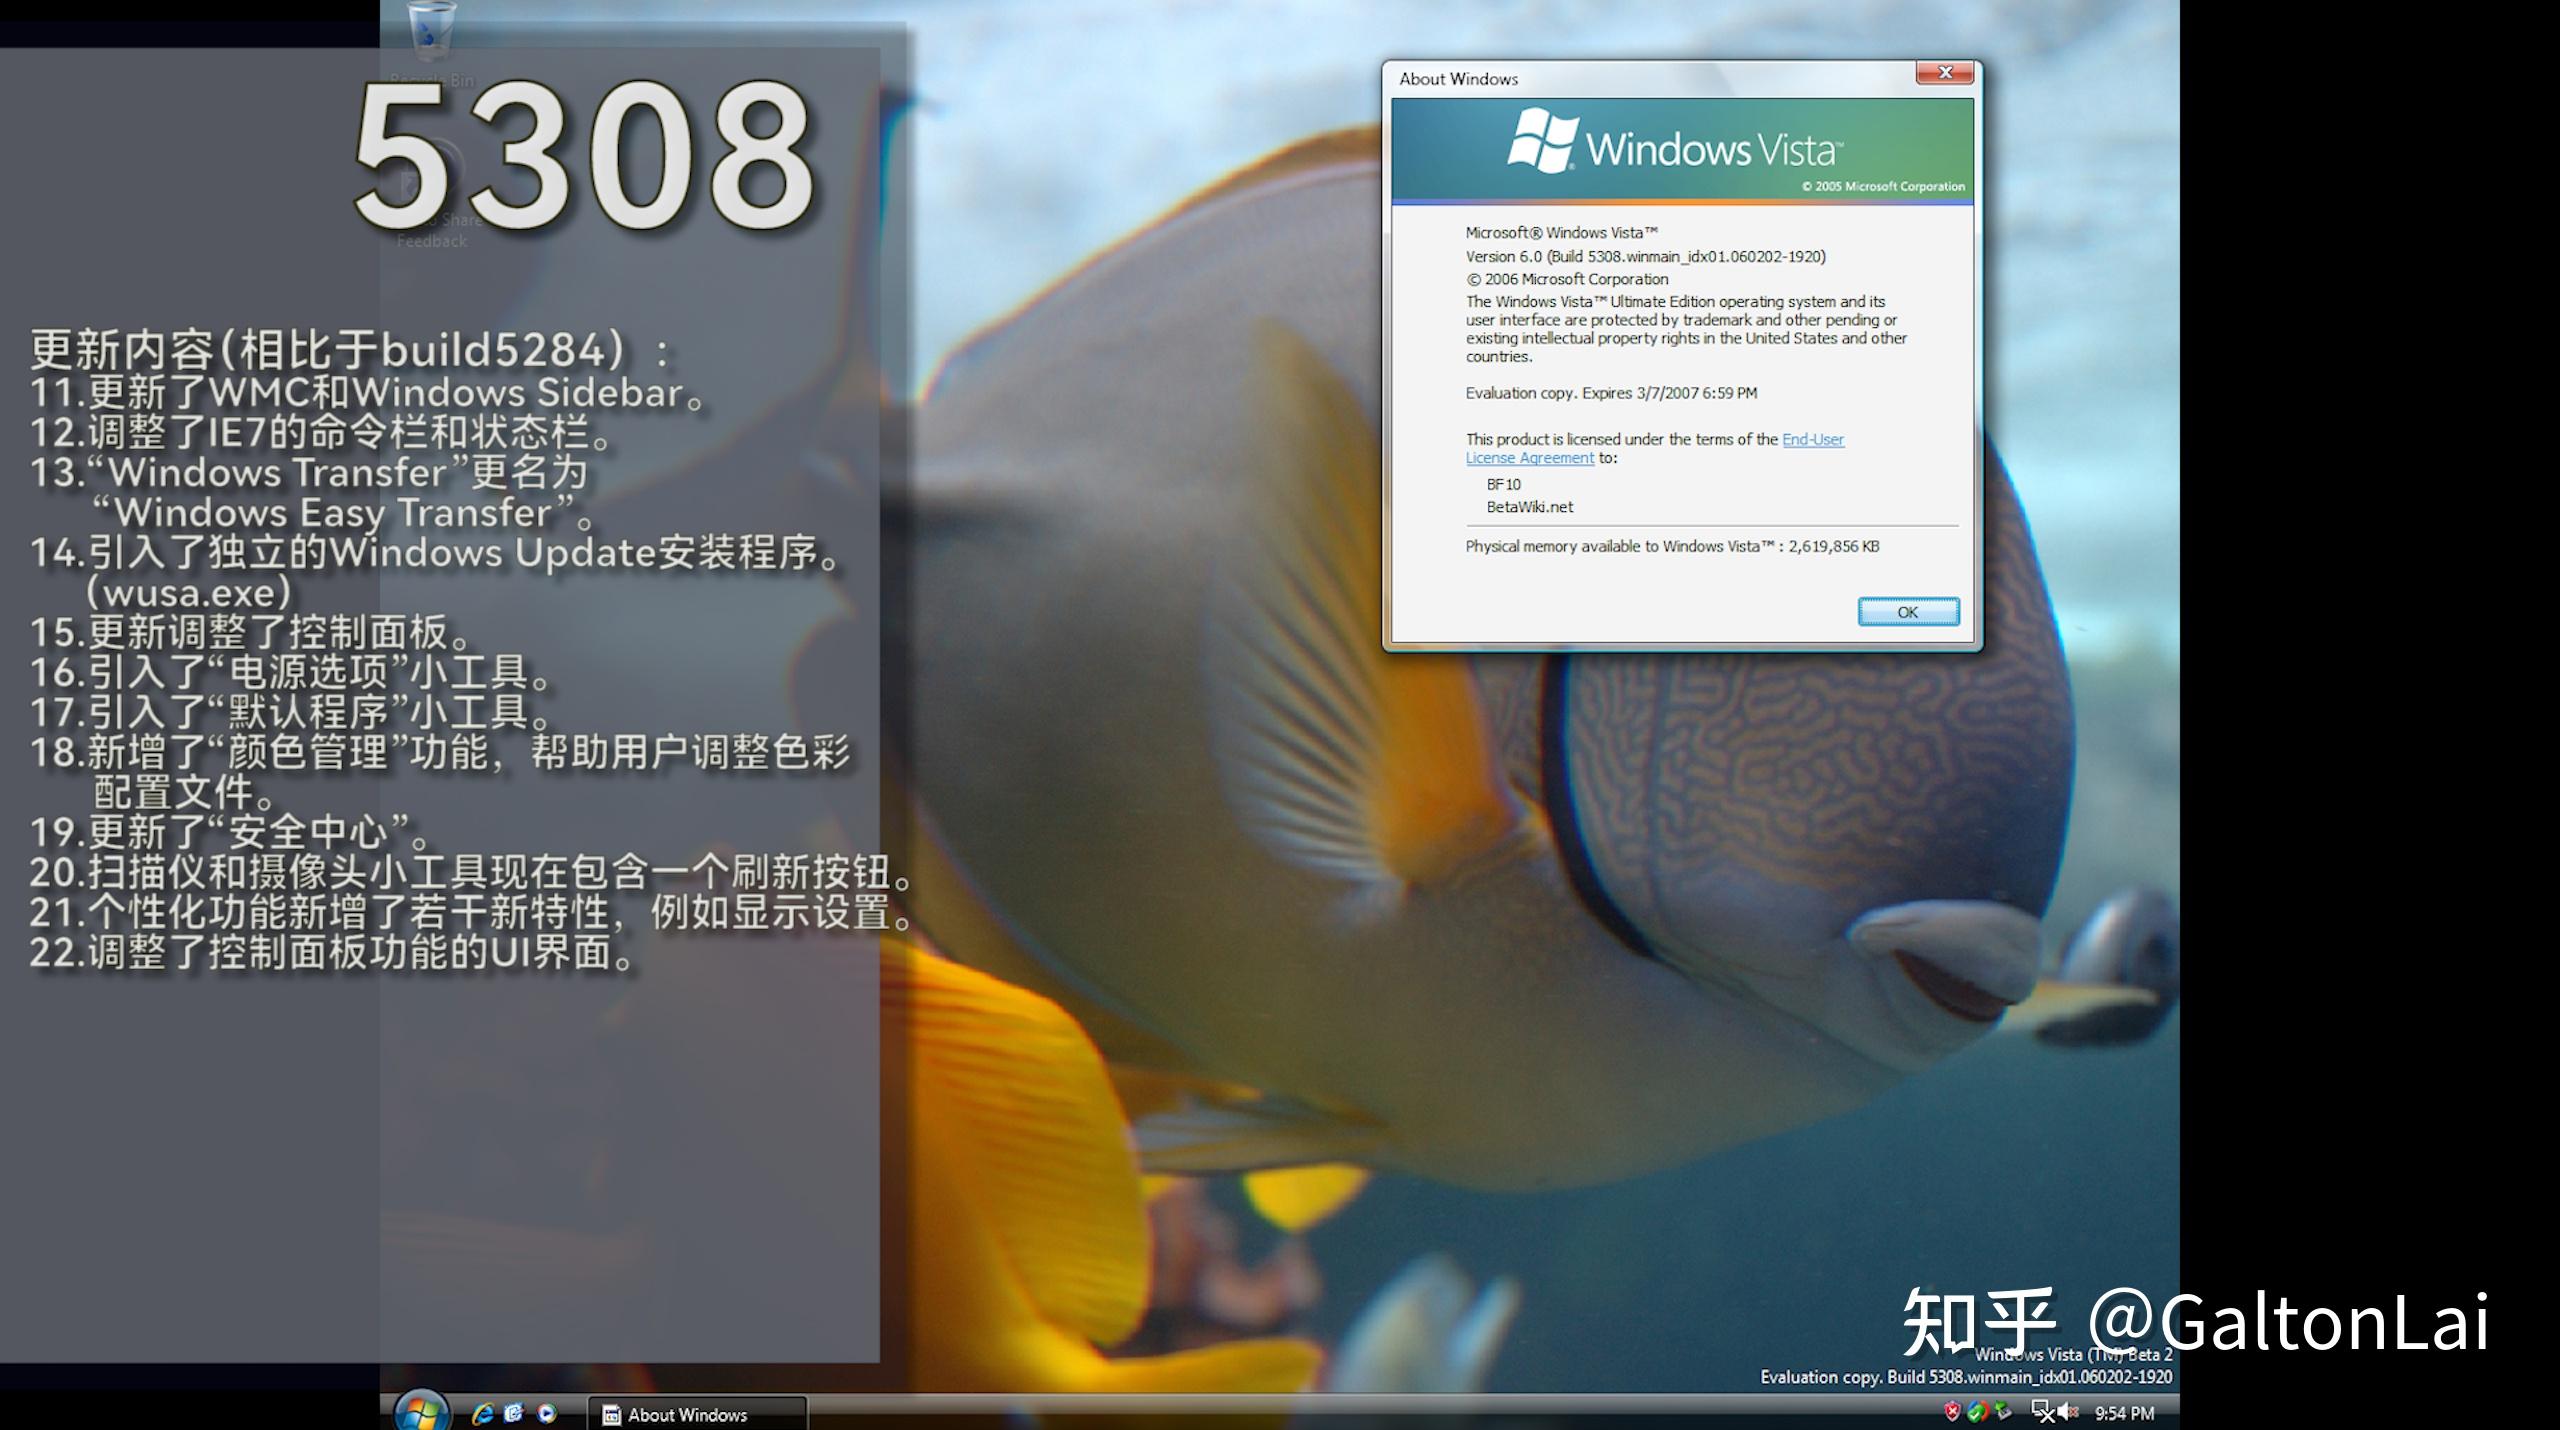The height and width of the screenshot is (1430, 2560).
Task: Click the licensee name "BF10"
Action: tap(1503, 484)
